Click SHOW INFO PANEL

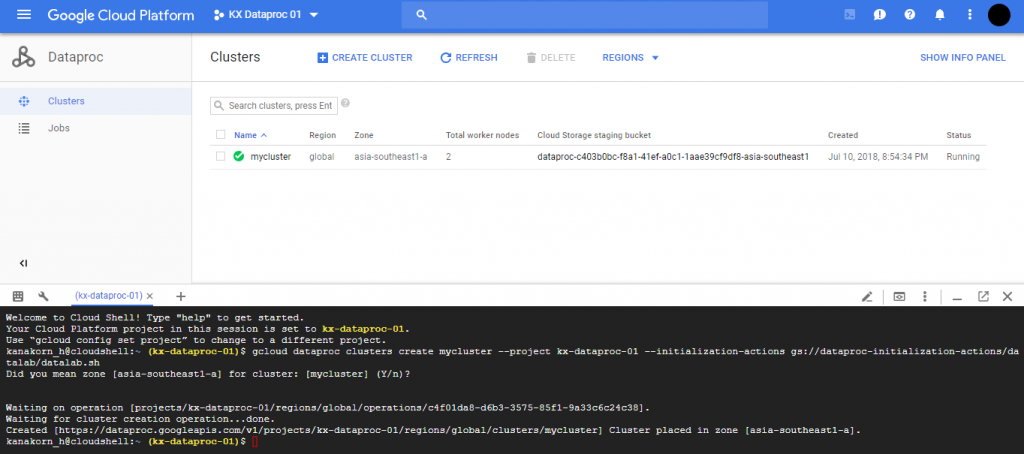tap(963, 57)
